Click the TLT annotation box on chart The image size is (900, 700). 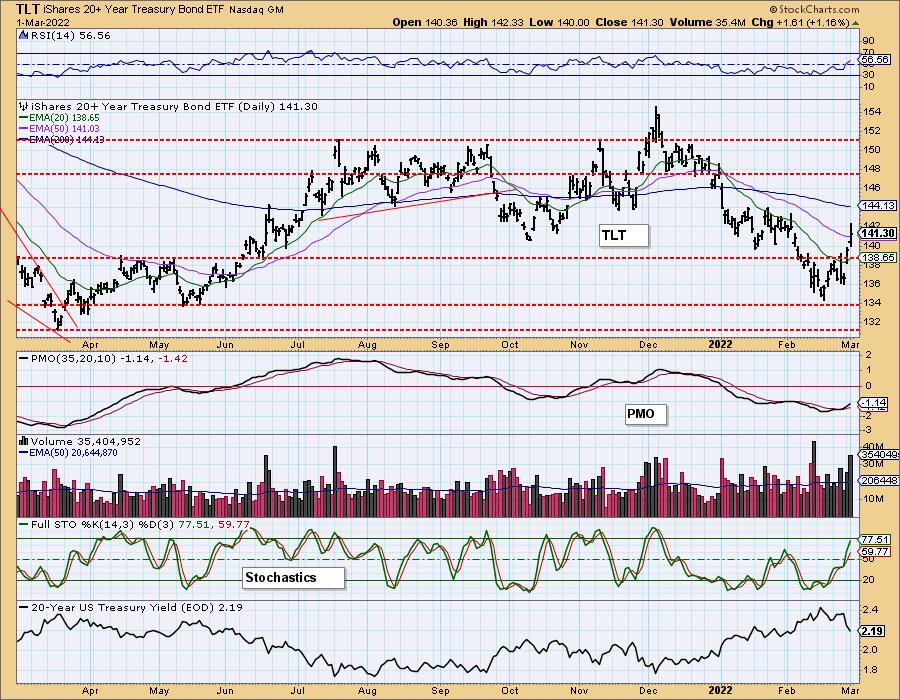[624, 235]
